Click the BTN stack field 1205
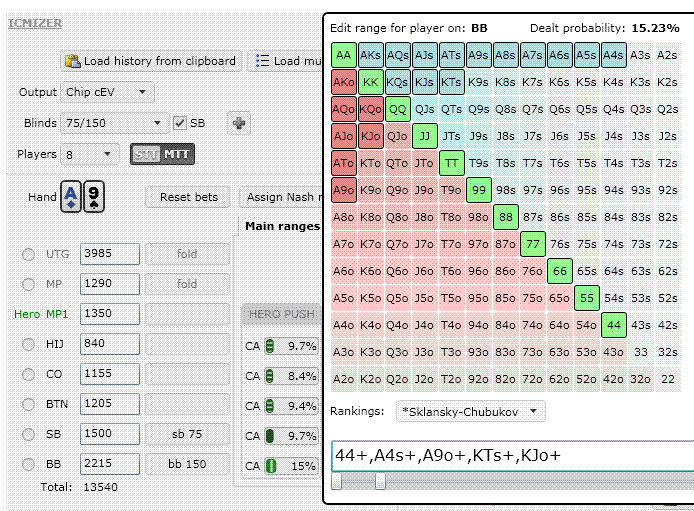The height and width of the screenshot is (511, 694). coord(110,404)
